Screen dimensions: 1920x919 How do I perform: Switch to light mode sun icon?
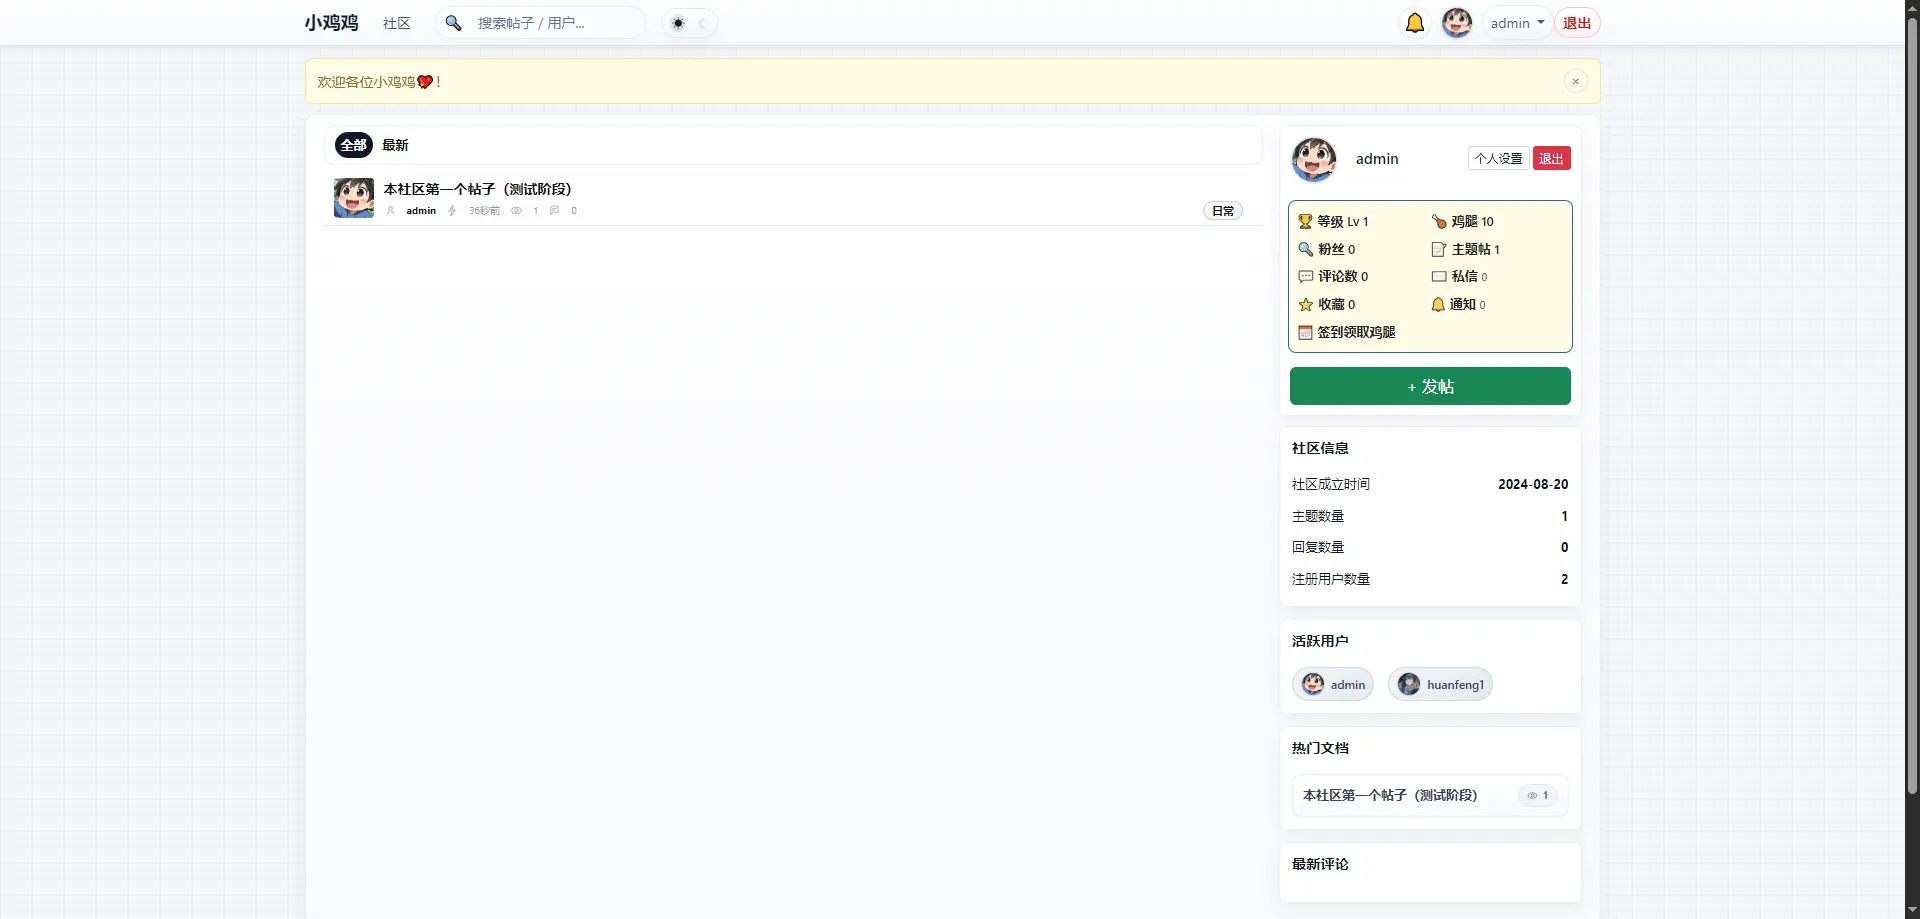678,23
